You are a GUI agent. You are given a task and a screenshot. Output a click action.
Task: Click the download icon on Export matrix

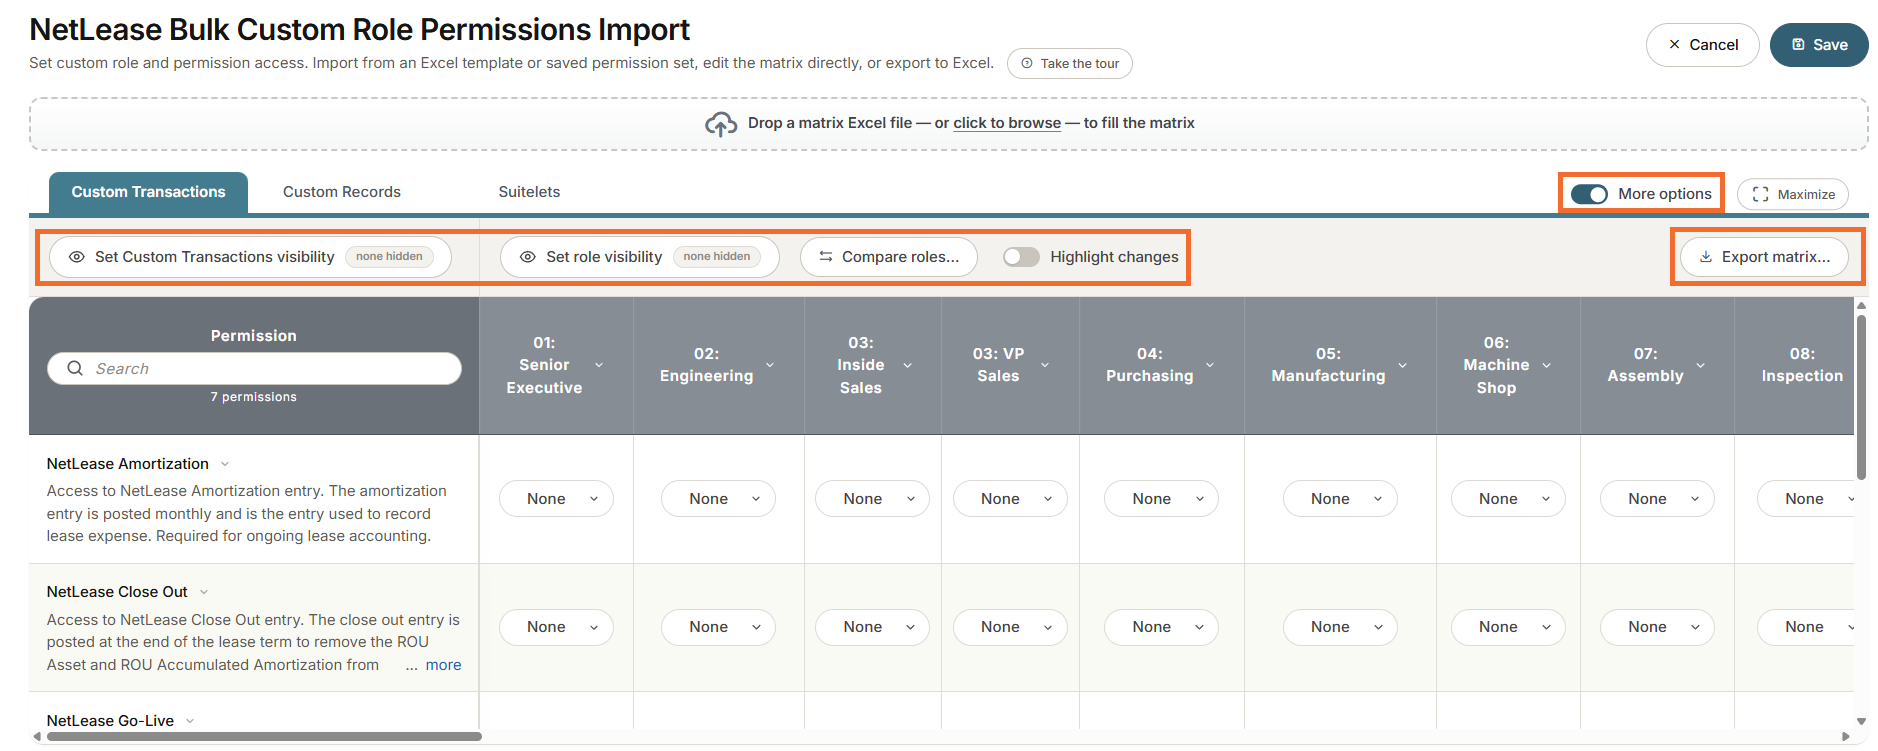(1706, 257)
